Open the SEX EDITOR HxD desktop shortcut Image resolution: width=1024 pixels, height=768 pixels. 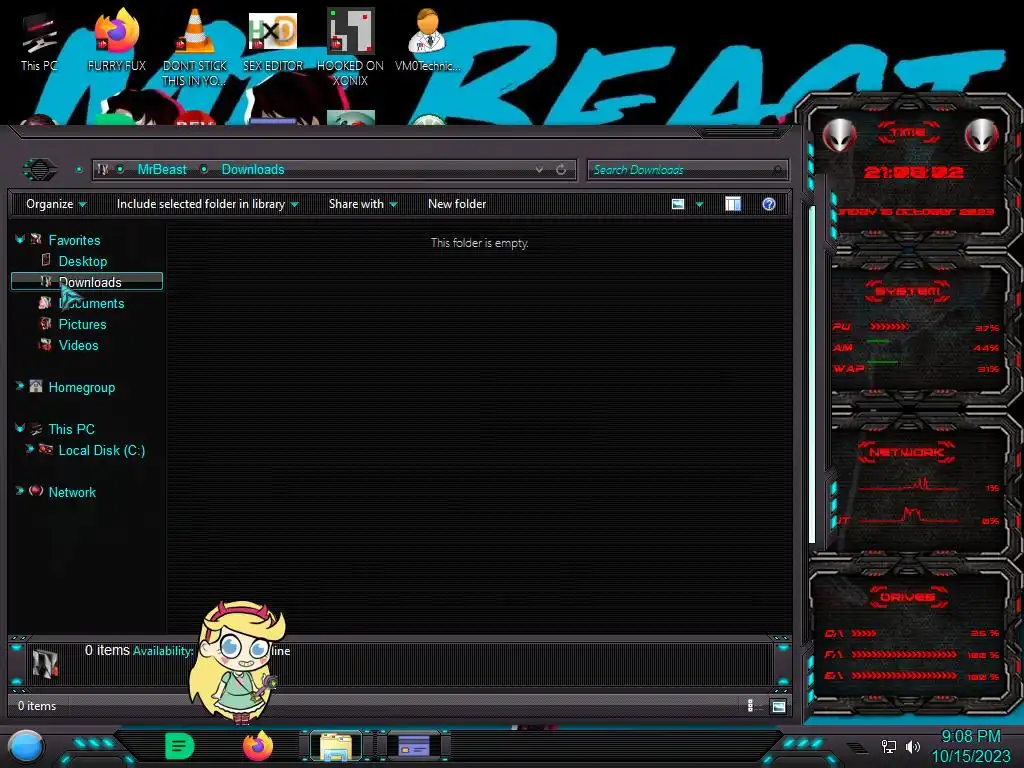click(273, 40)
